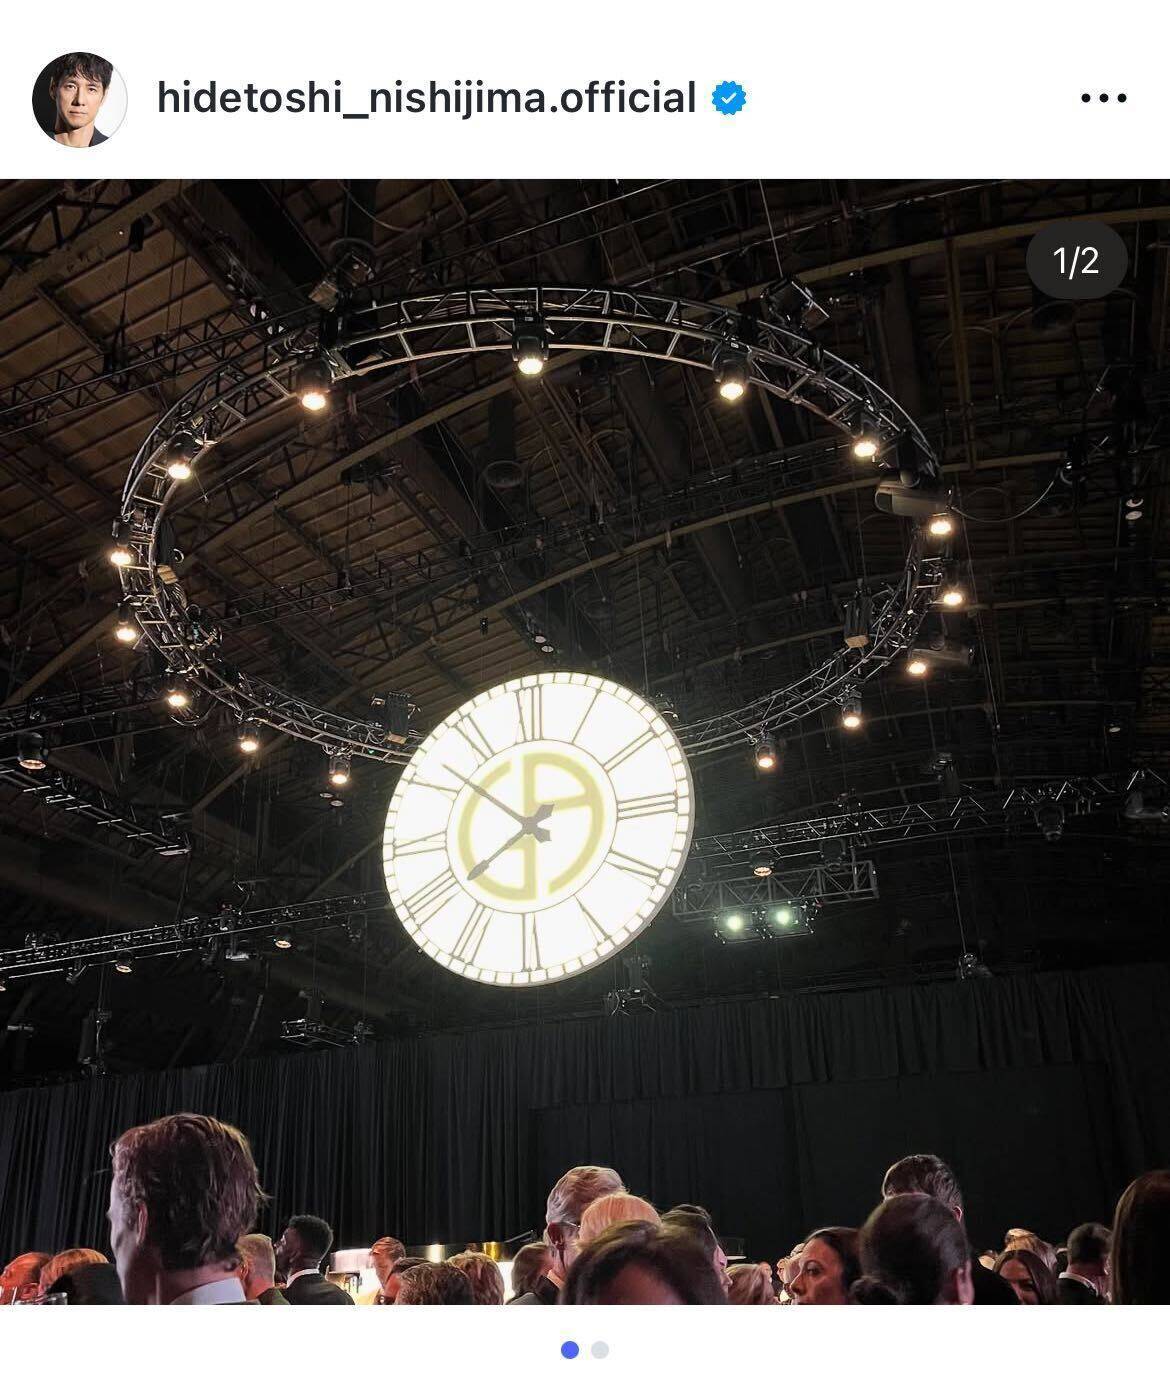
Task: Select the first blue carousel dot
Action: 570,1350
